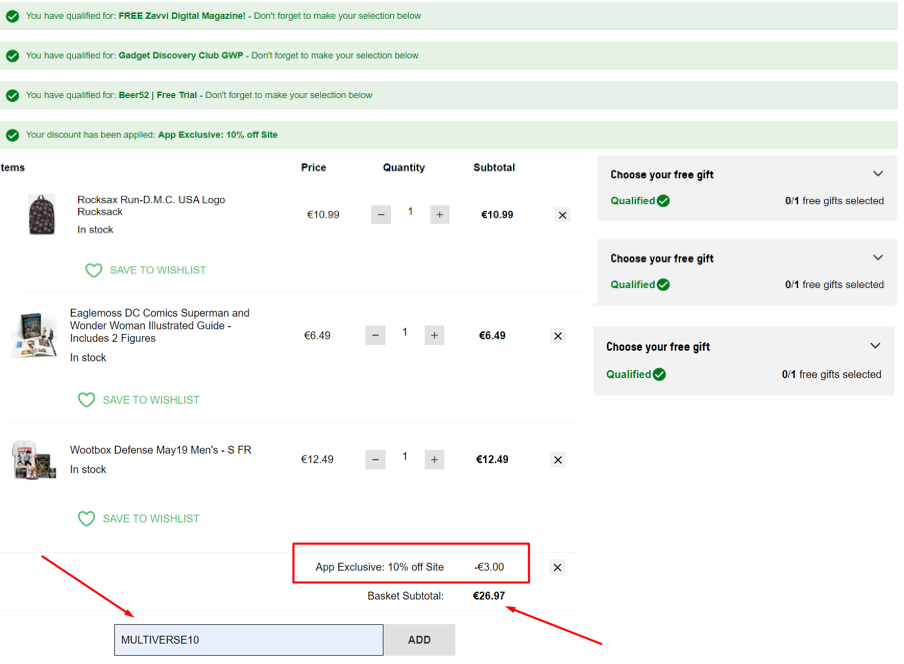Increase quantity of Wootbox Defense May19
The image size is (904, 664).
(434, 459)
